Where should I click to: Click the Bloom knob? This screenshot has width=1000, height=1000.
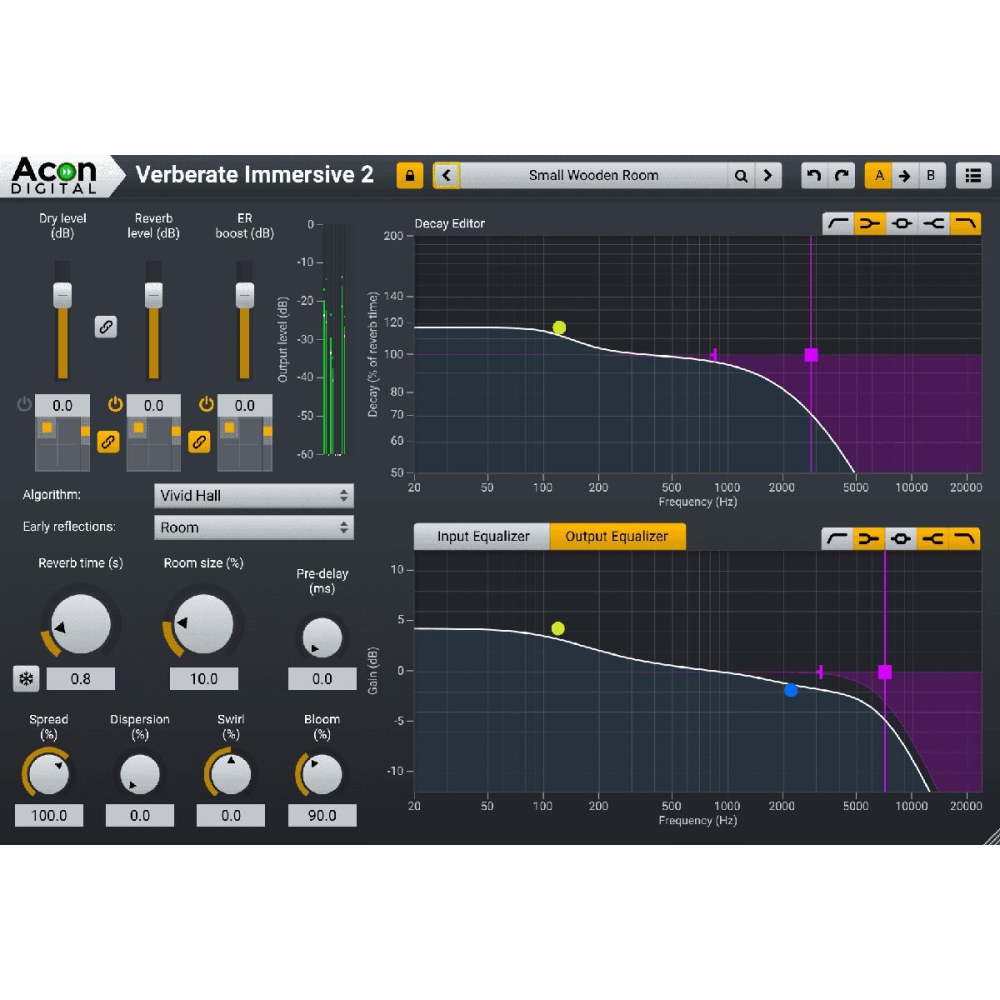tap(322, 774)
